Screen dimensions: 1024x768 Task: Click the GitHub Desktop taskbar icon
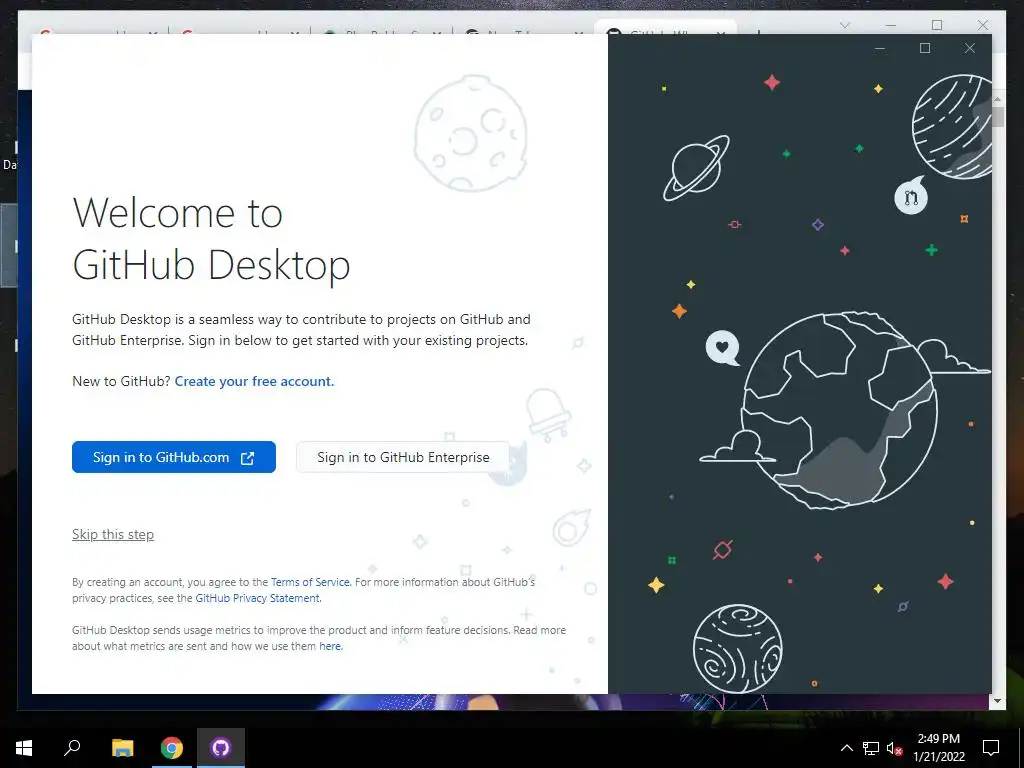[x=221, y=748]
